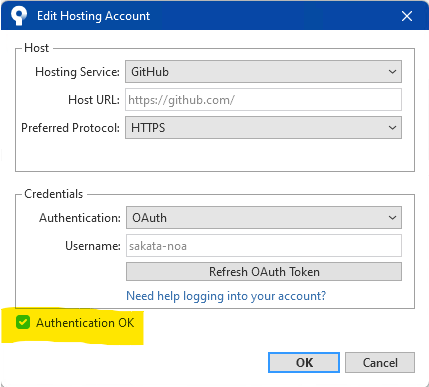Focus the Host URL field
This screenshot has width=429, height=387.
pos(263,100)
